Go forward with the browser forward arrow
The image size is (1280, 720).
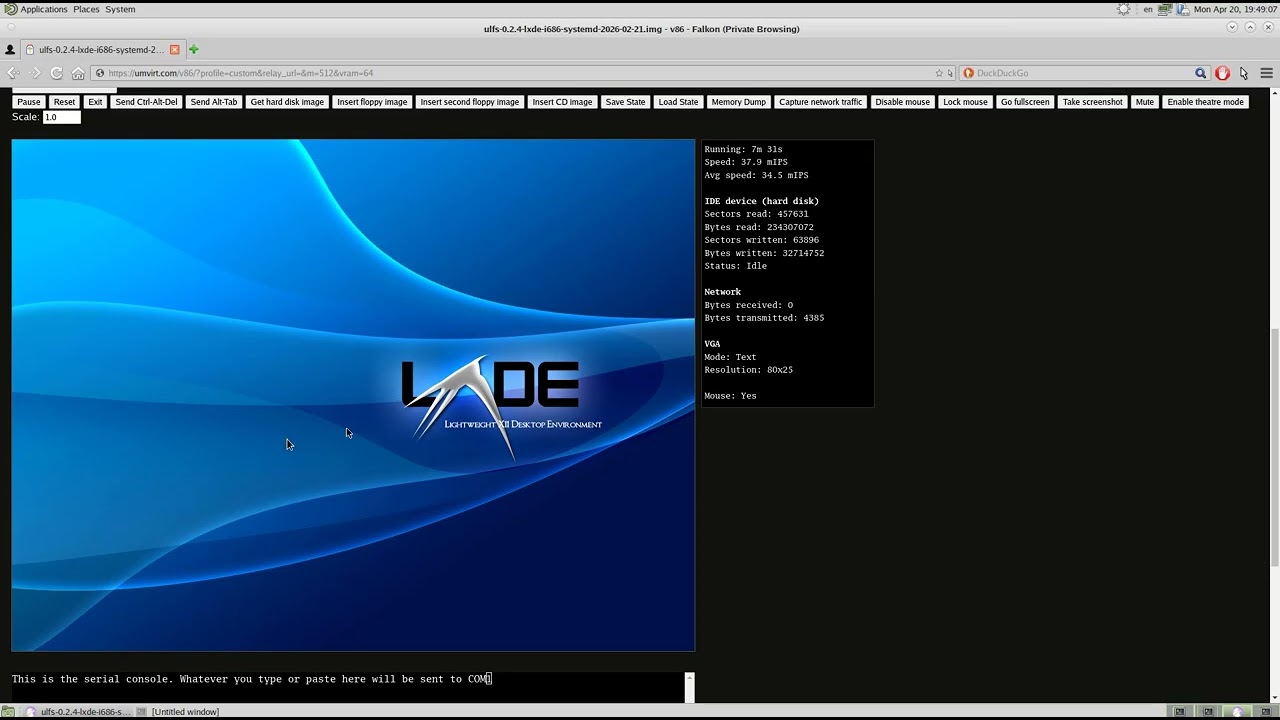coord(34,73)
